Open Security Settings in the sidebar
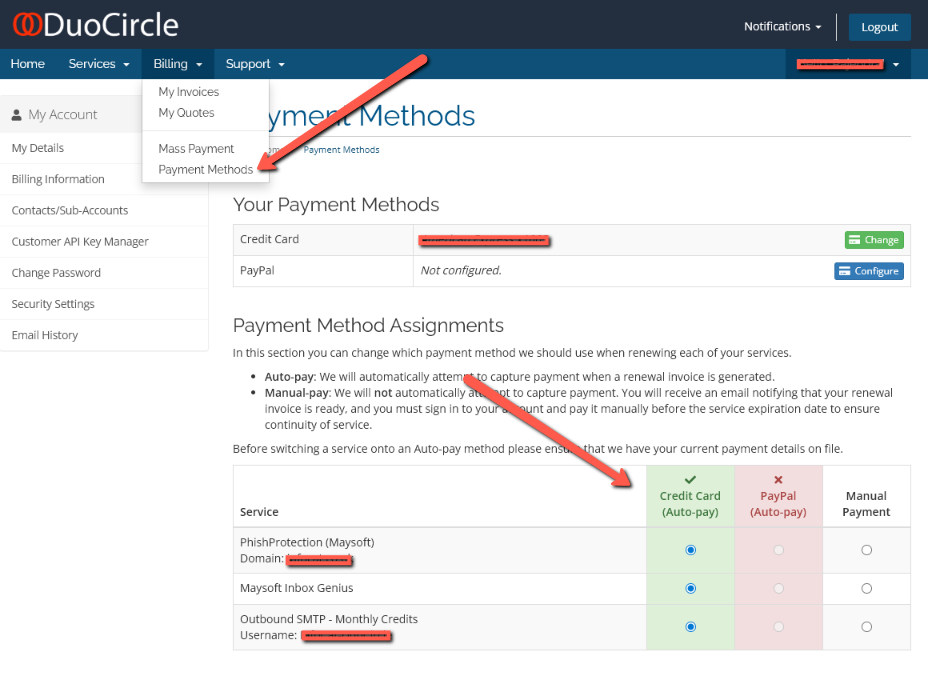928x676 pixels. click(x=104, y=304)
